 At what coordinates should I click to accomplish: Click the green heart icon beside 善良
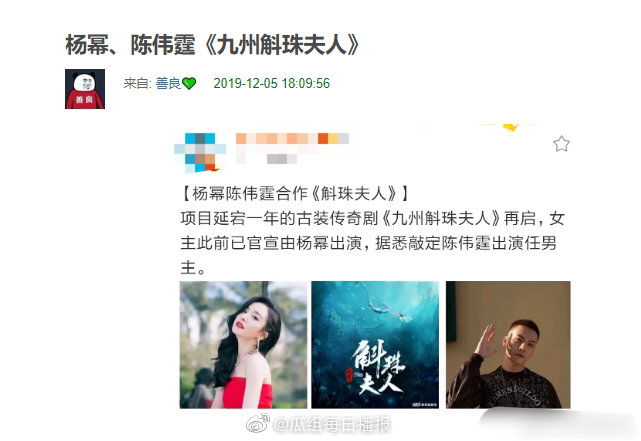(x=189, y=83)
